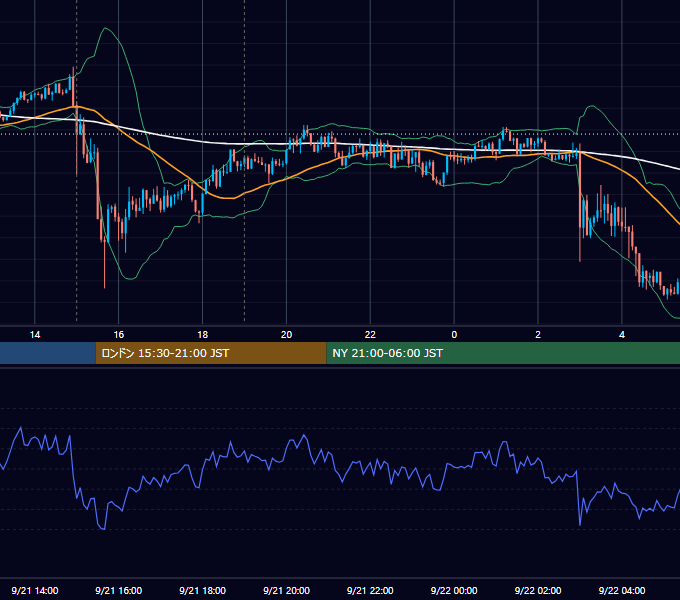Click the blue session bar before London
Viewport: 680px width, 600px height.
coord(48,353)
